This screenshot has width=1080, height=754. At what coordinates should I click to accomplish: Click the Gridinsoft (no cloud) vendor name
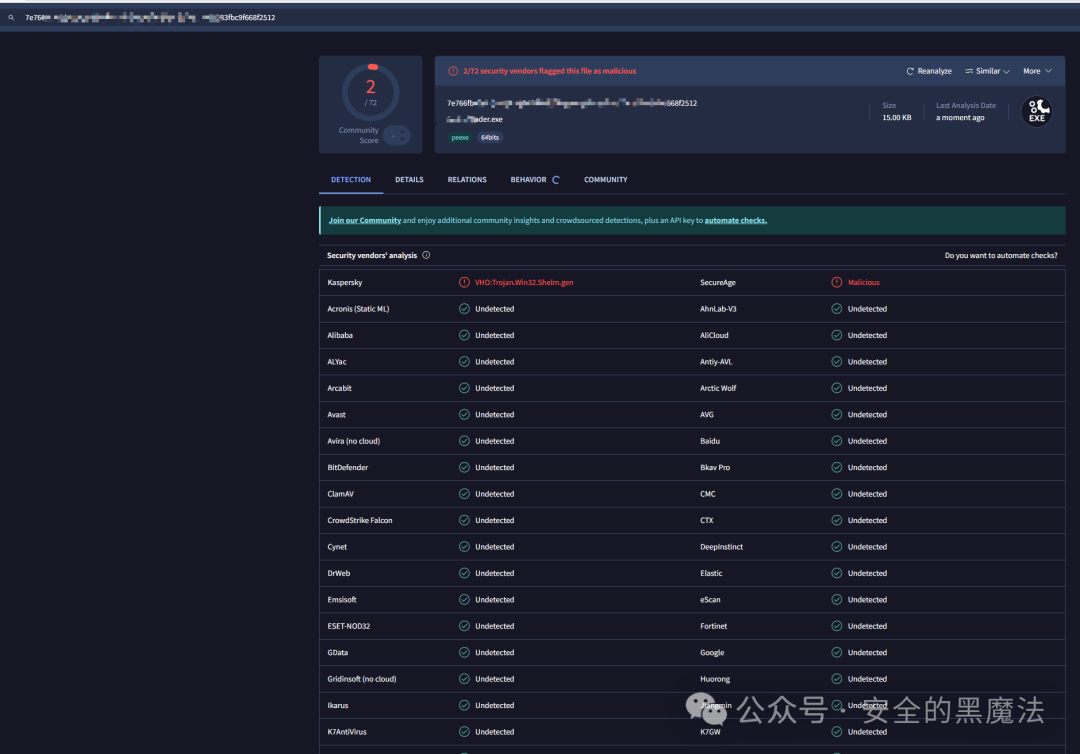tap(362, 679)
